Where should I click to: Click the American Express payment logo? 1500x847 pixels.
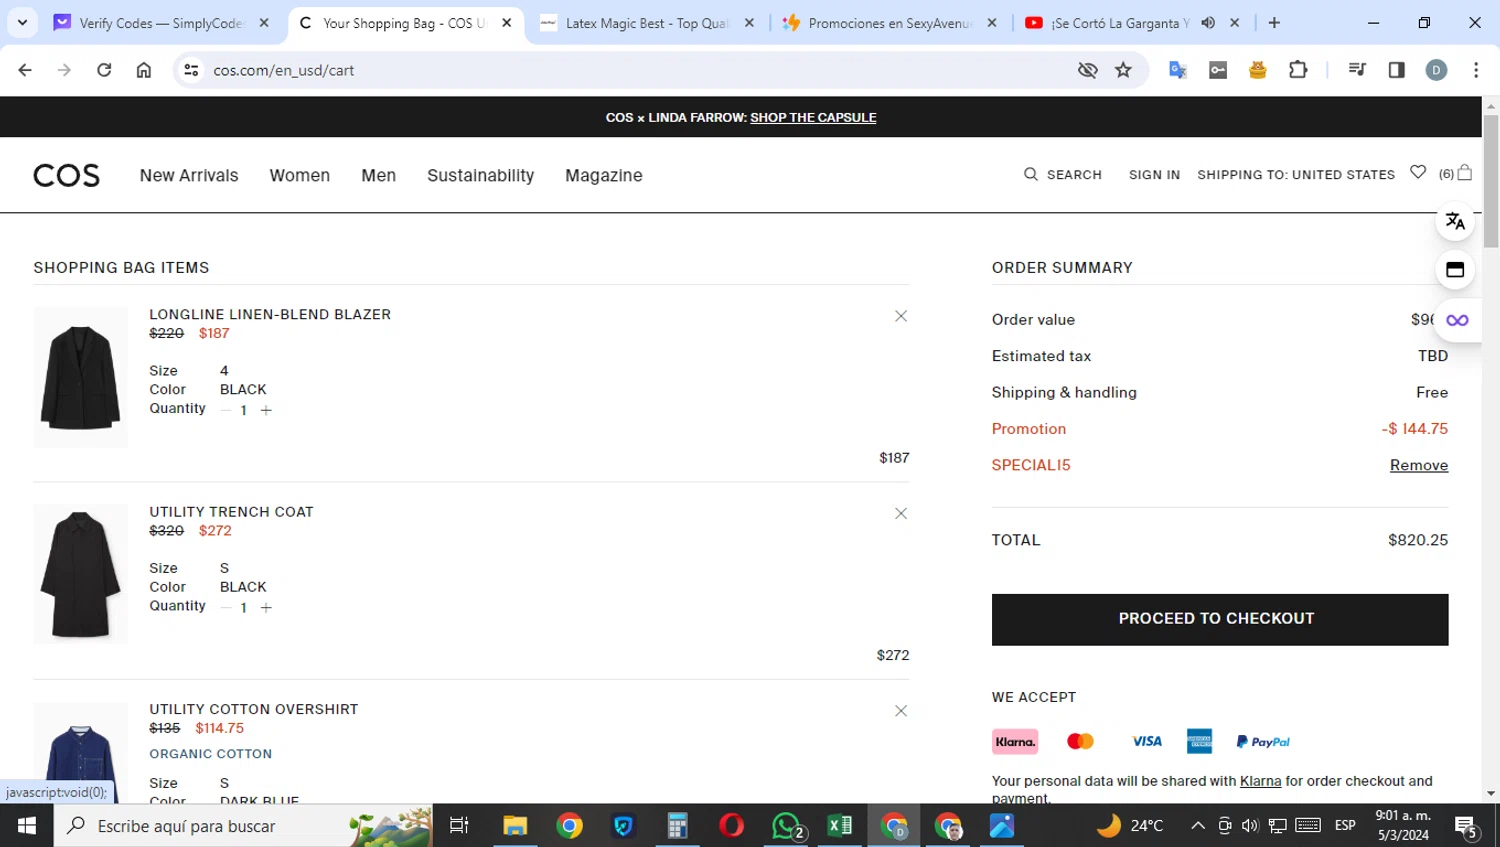[1199, 741]
